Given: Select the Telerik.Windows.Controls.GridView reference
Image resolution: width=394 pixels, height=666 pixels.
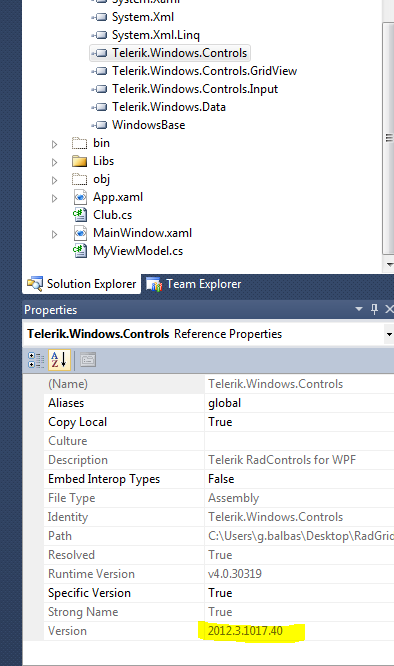Looking at the screenshot, I should coord(205,71).
